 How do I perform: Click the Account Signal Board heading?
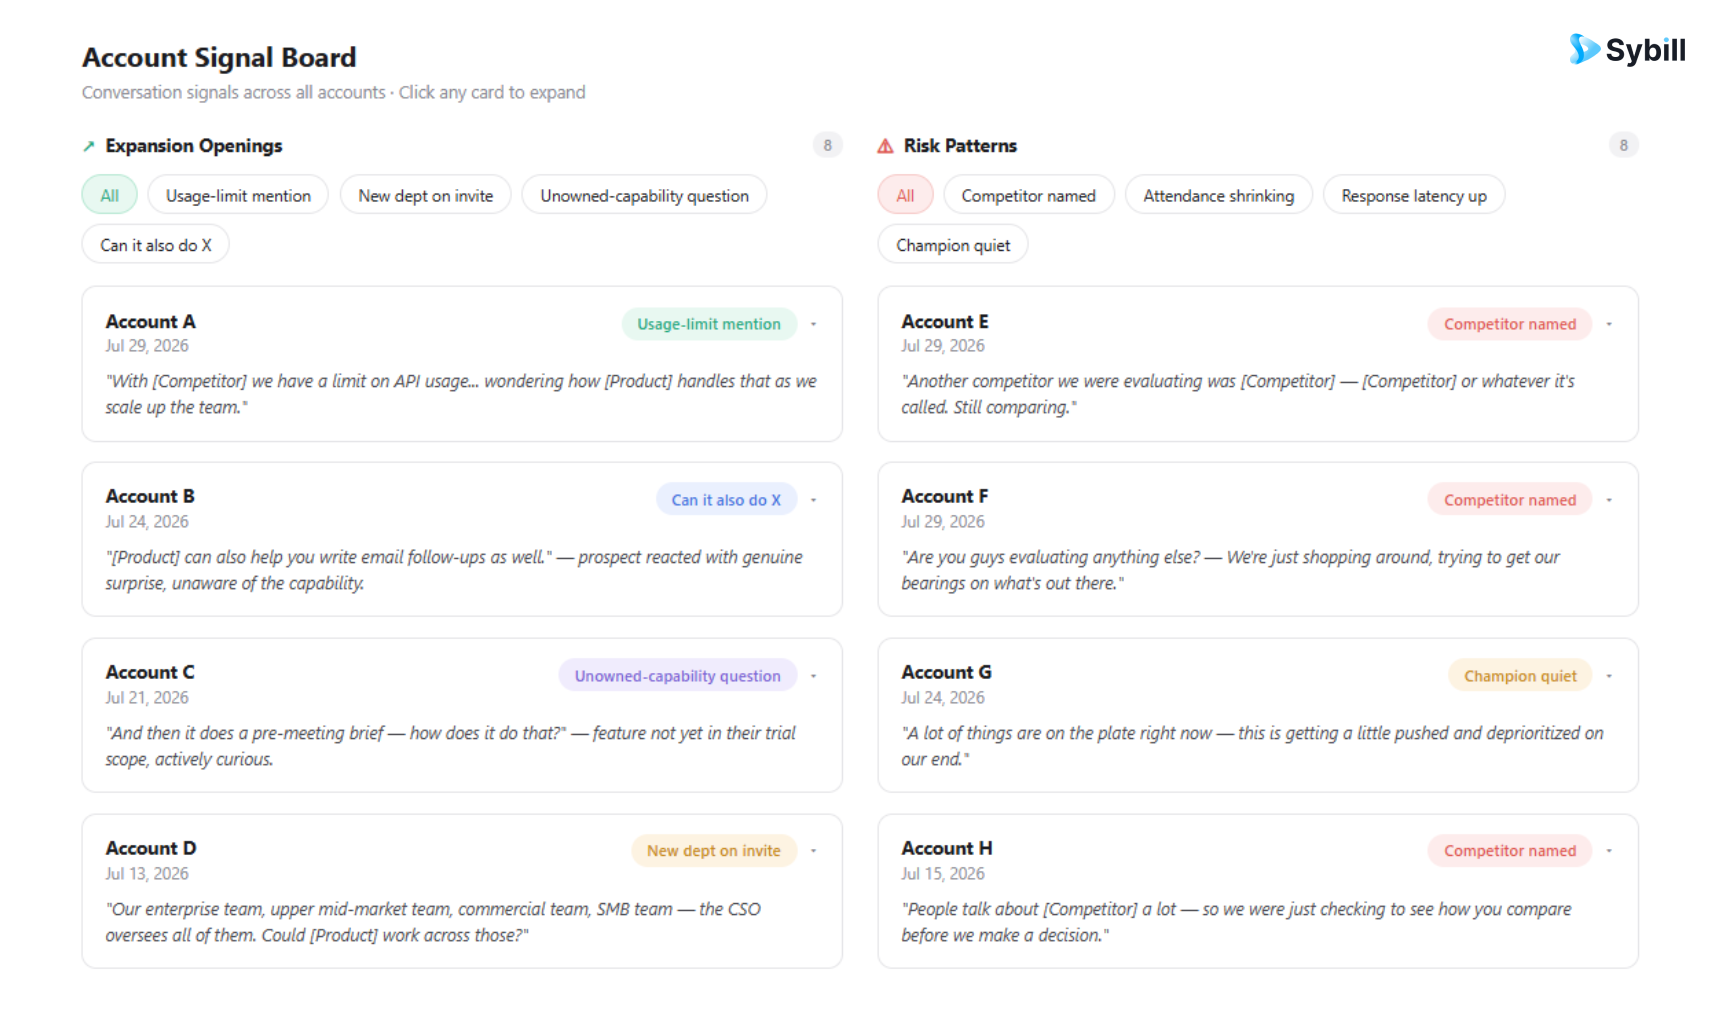pyautogui.click(x=219, y=58)
